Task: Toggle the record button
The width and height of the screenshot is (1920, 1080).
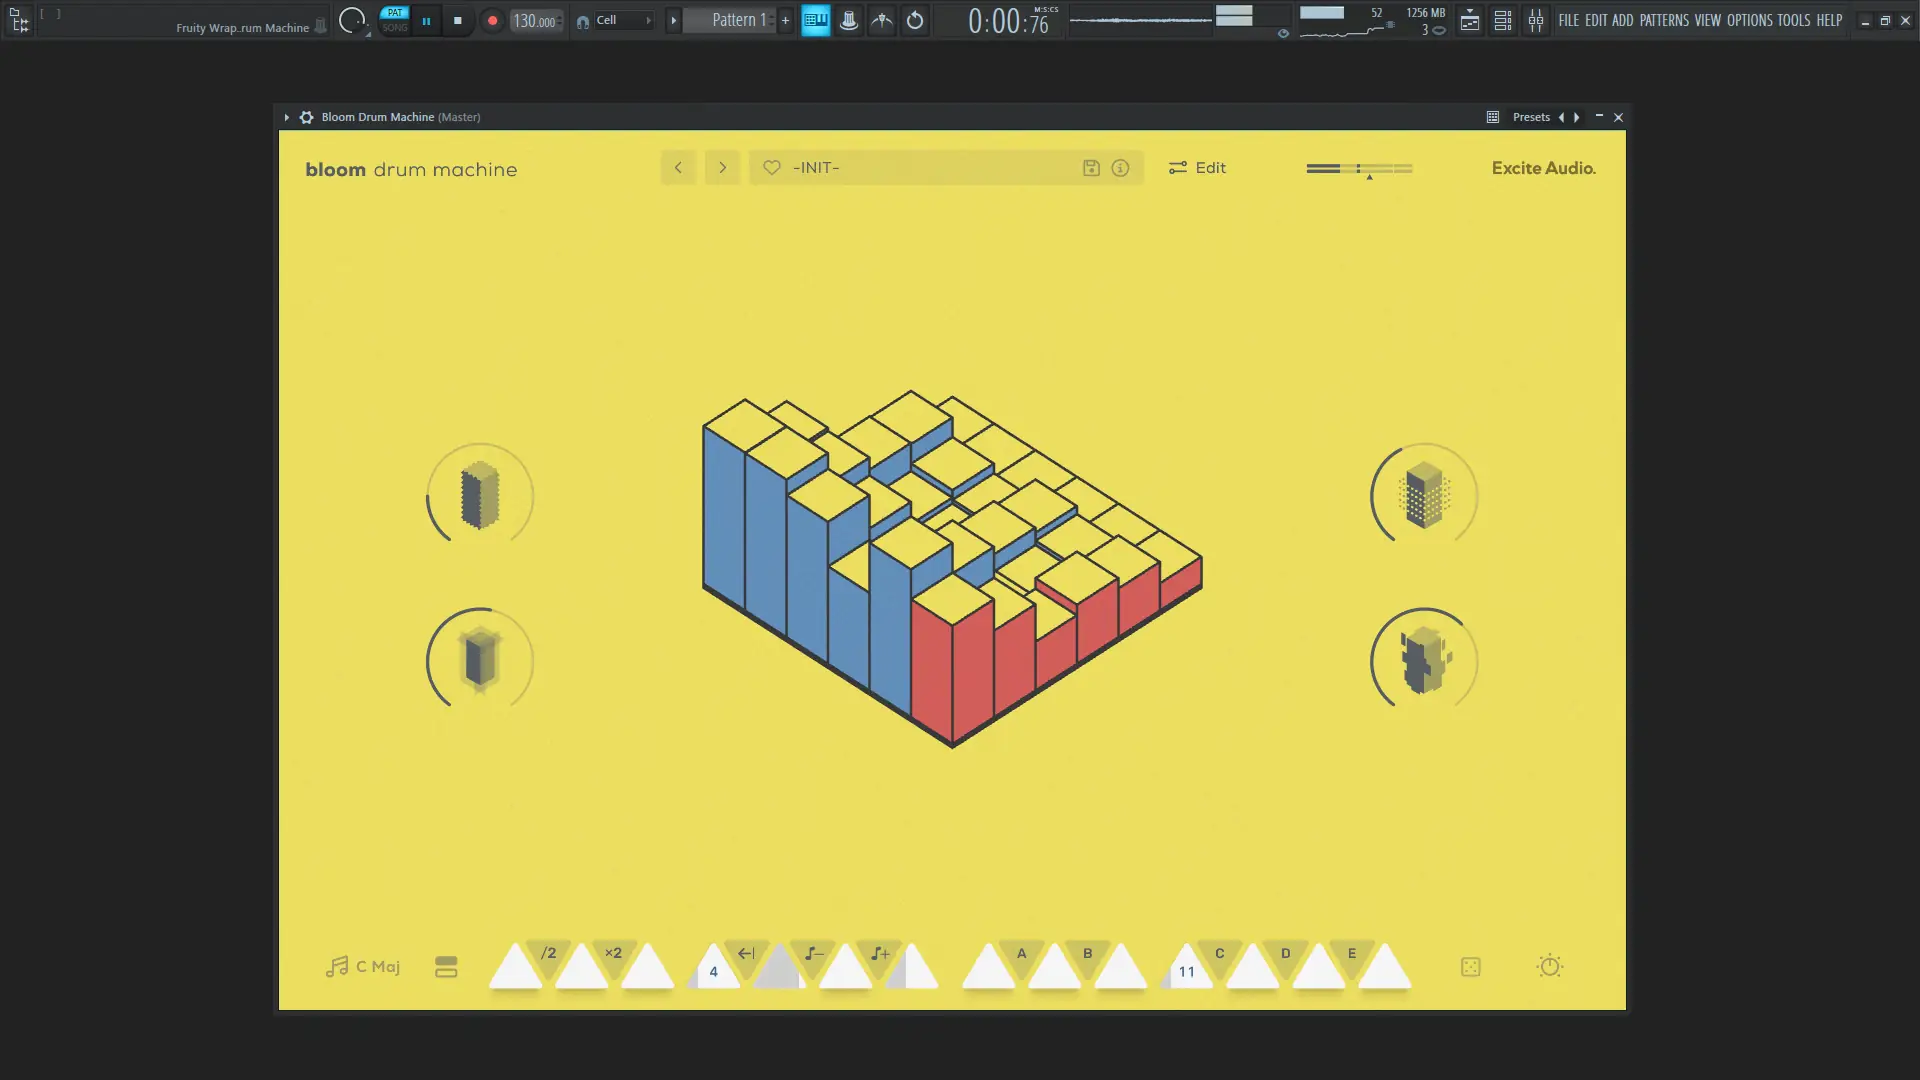Action: click(492, 20)
